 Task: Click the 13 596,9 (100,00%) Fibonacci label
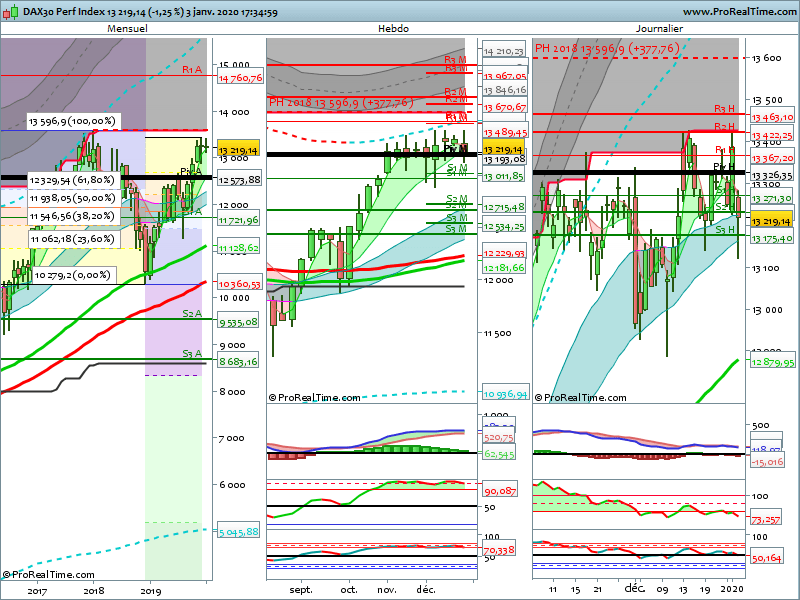point(72,121)
